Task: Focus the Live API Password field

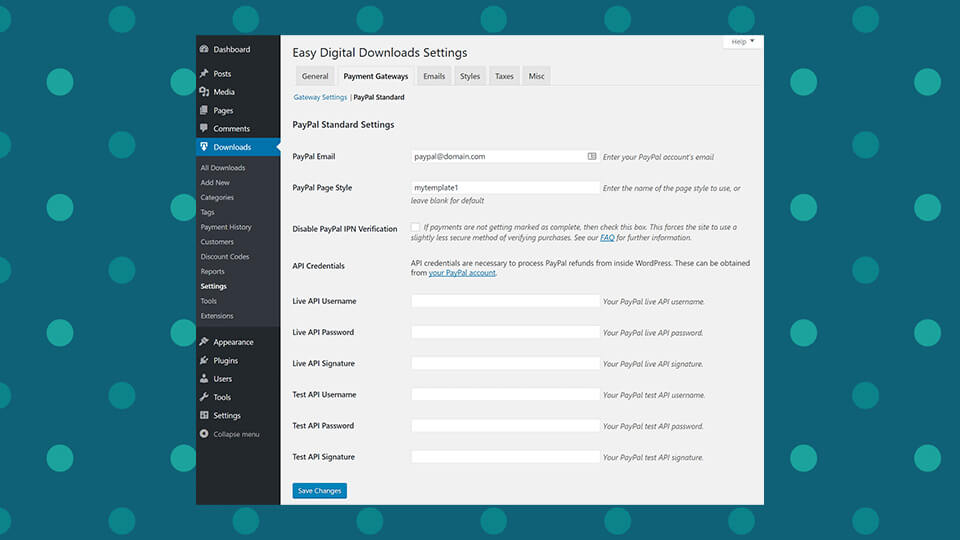Action: click(x=505, y=332)
